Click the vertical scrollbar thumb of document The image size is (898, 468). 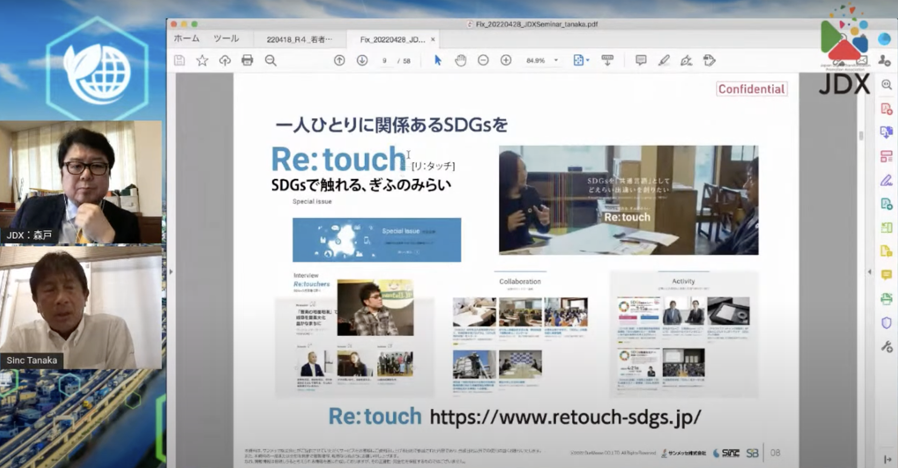tap(860, 136)
